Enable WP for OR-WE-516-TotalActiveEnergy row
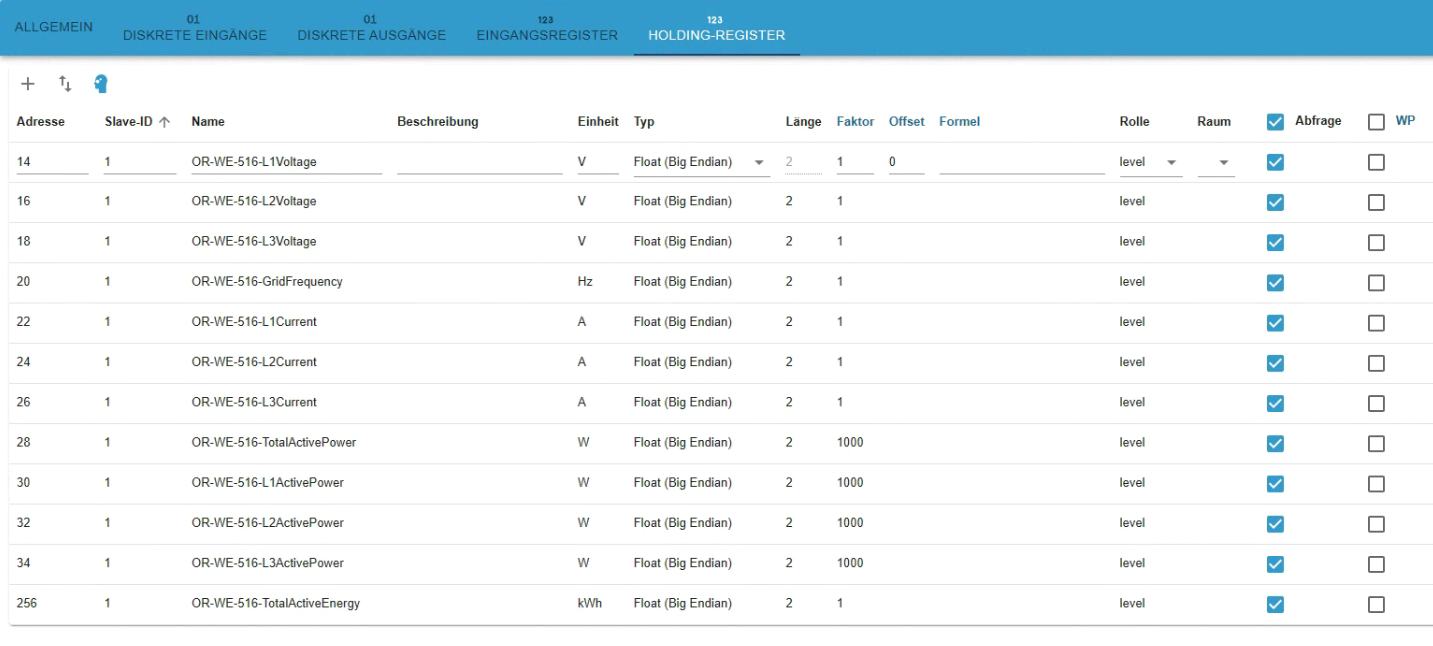The height and width of the screenshot is (646, 1433). (1376, 604)
